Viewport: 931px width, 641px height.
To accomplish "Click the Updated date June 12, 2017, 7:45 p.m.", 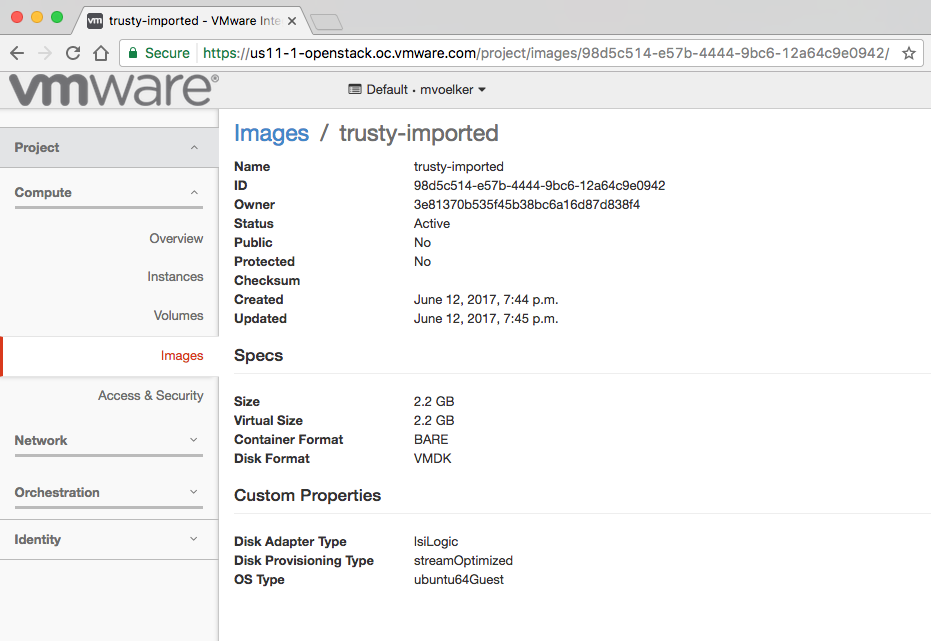I will click(x=486, y=319).
